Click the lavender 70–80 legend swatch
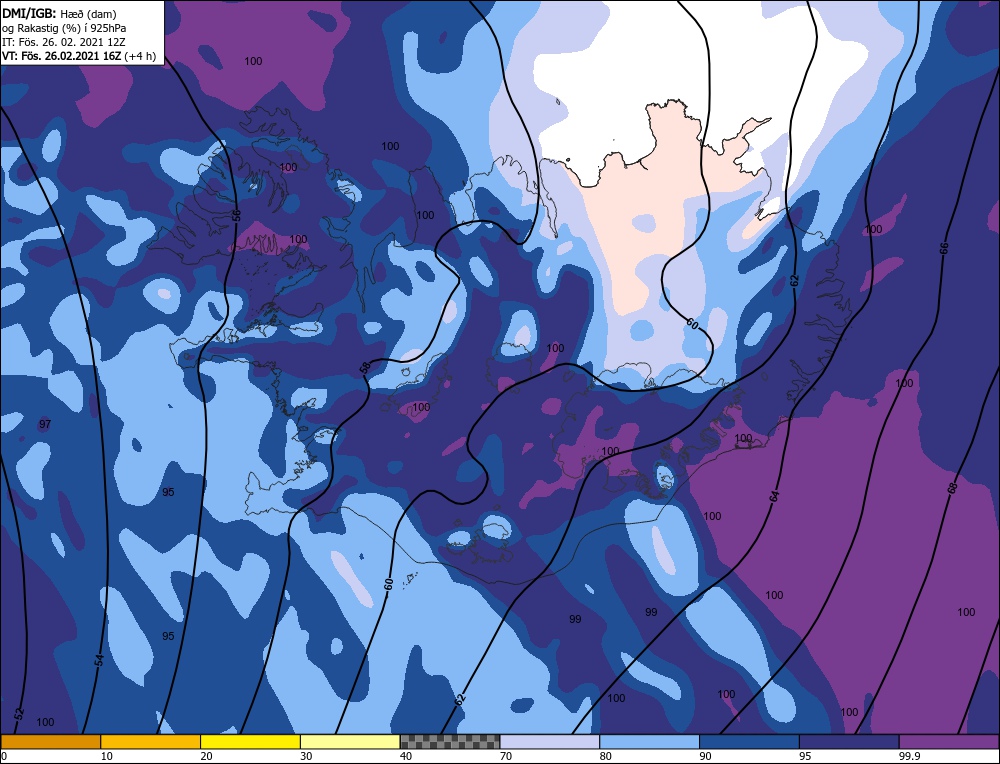The height and width of the screenshot is (764, 1000). tap(550, 741)
